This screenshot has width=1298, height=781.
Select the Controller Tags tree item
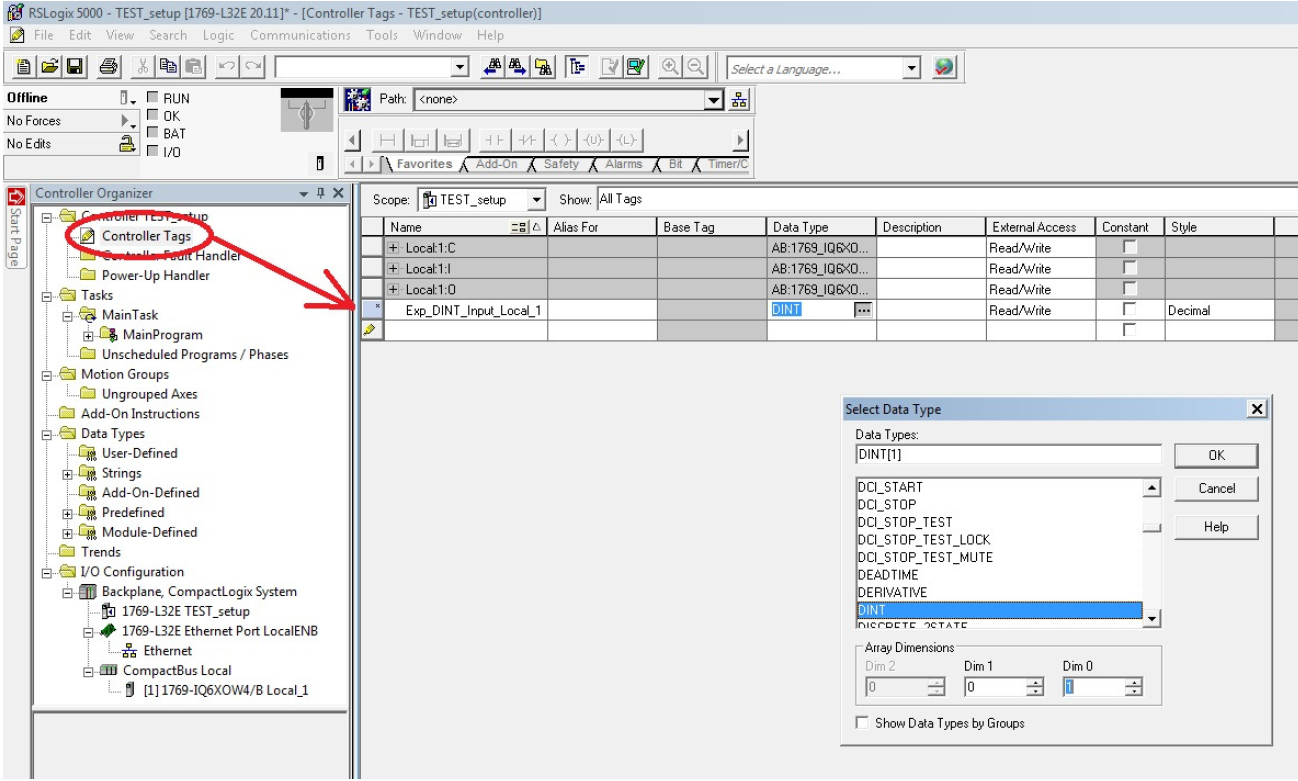click(x=146, y=236)
